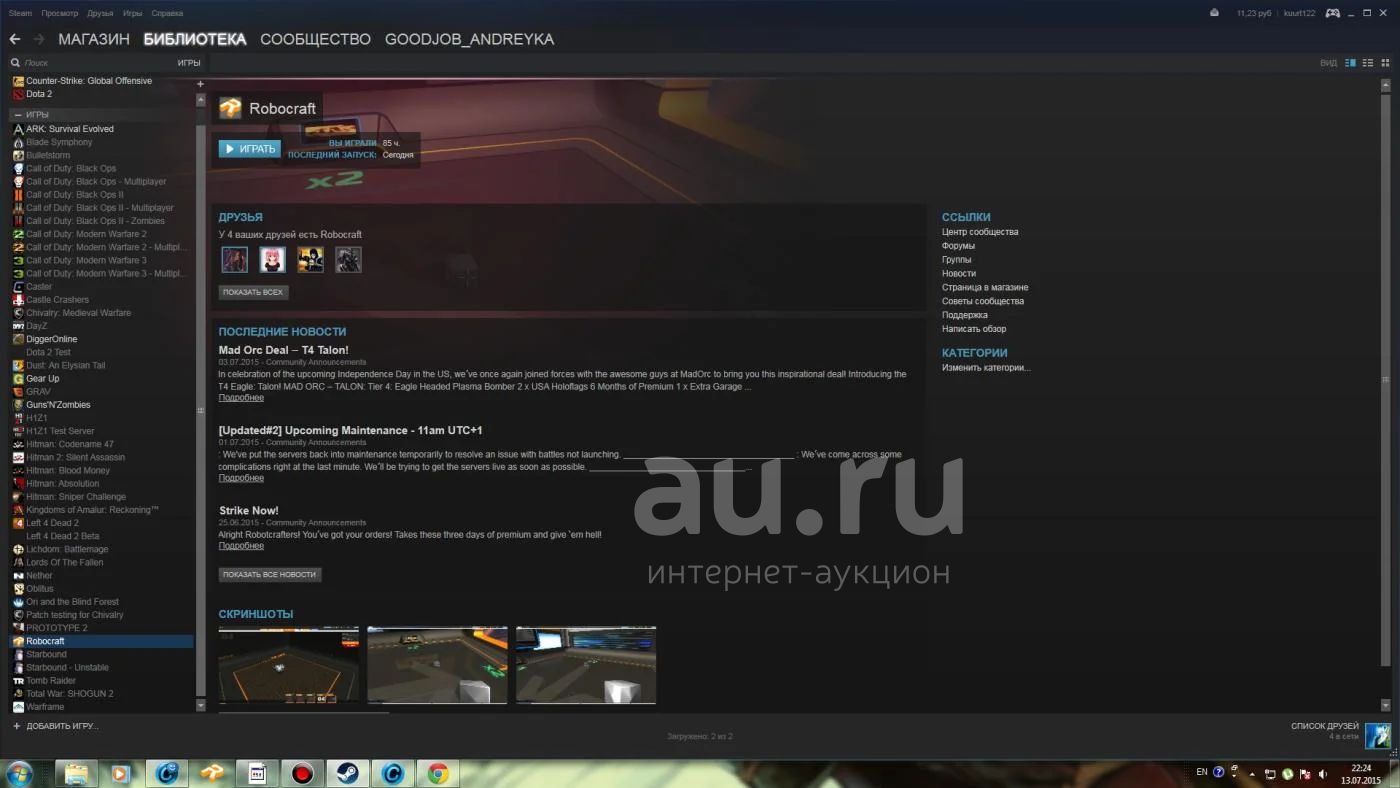The image size is (1400, 788).
Task: Go forward with the right arrow
Action: click(39, 39)
